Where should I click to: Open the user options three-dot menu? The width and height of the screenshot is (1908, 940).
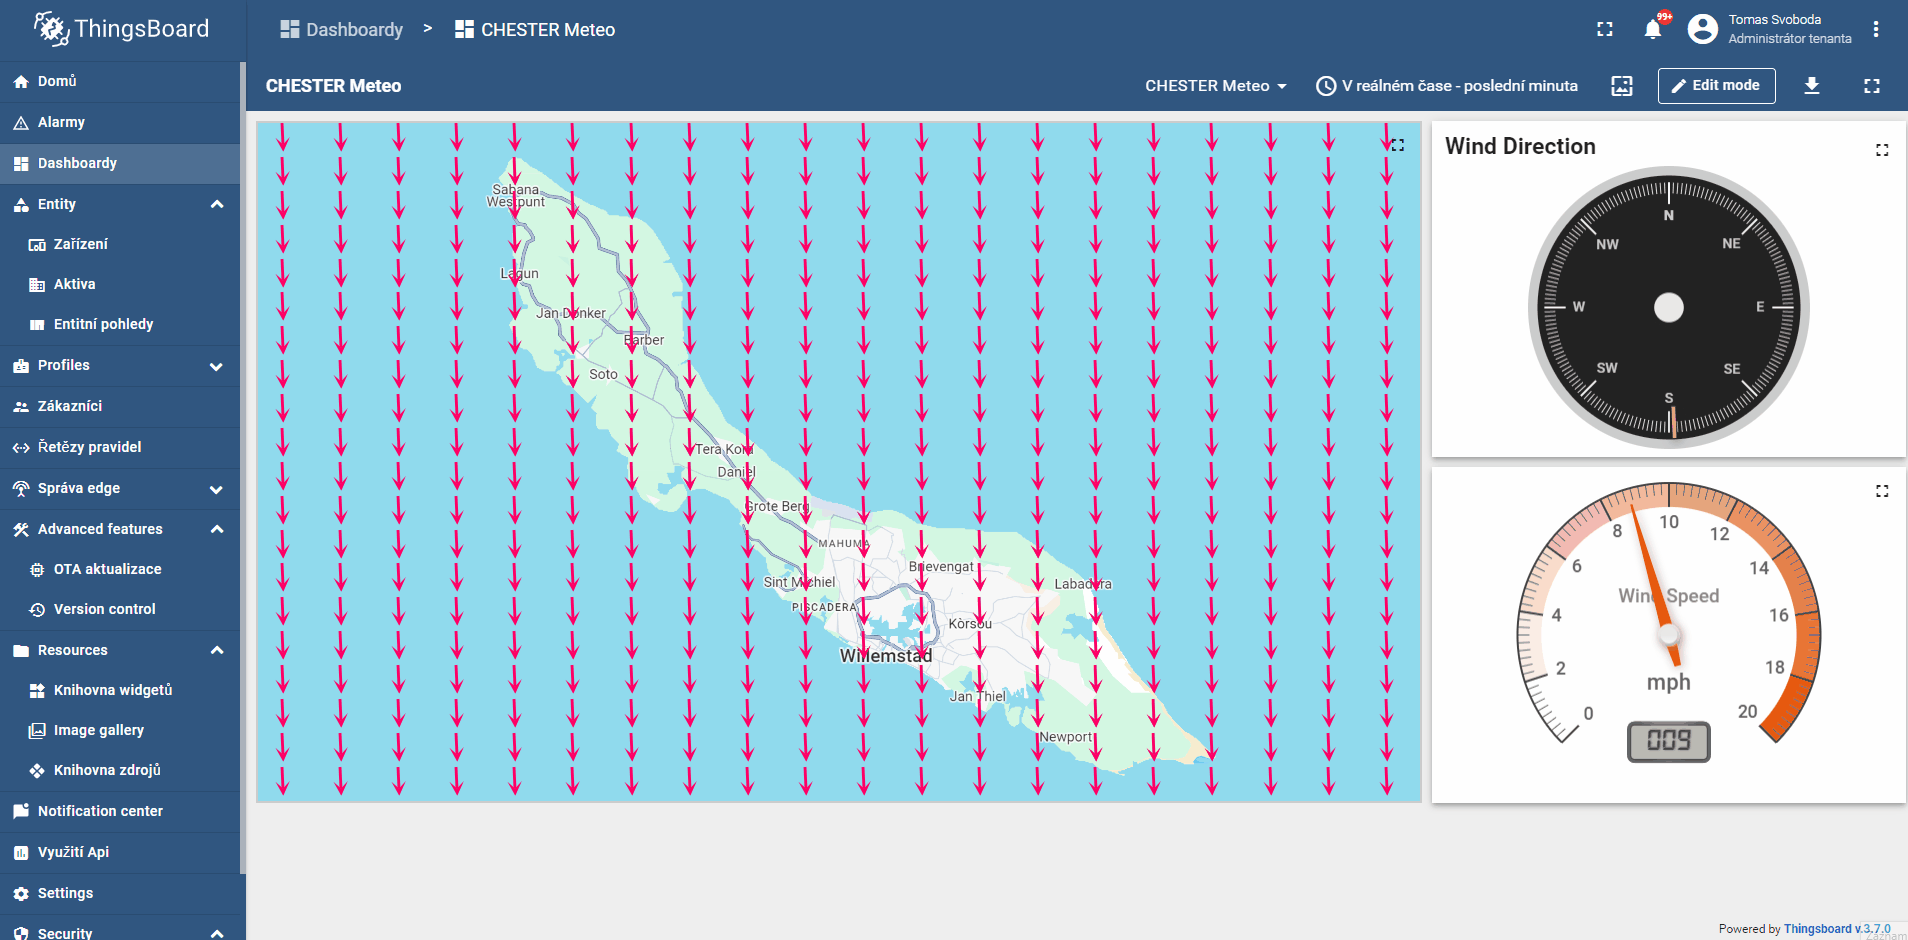click(x=1876, y=29)
